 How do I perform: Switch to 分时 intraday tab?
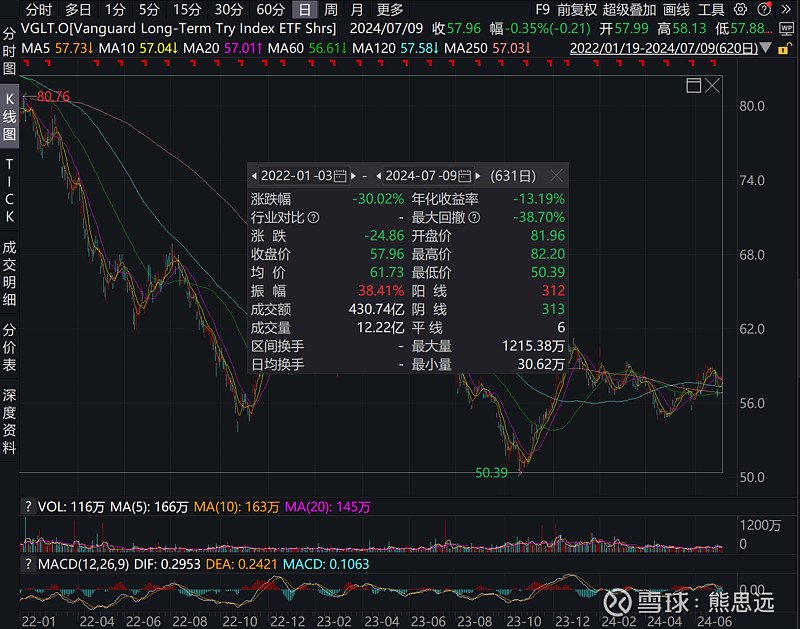pyautogui.click(x=39, y=9)
